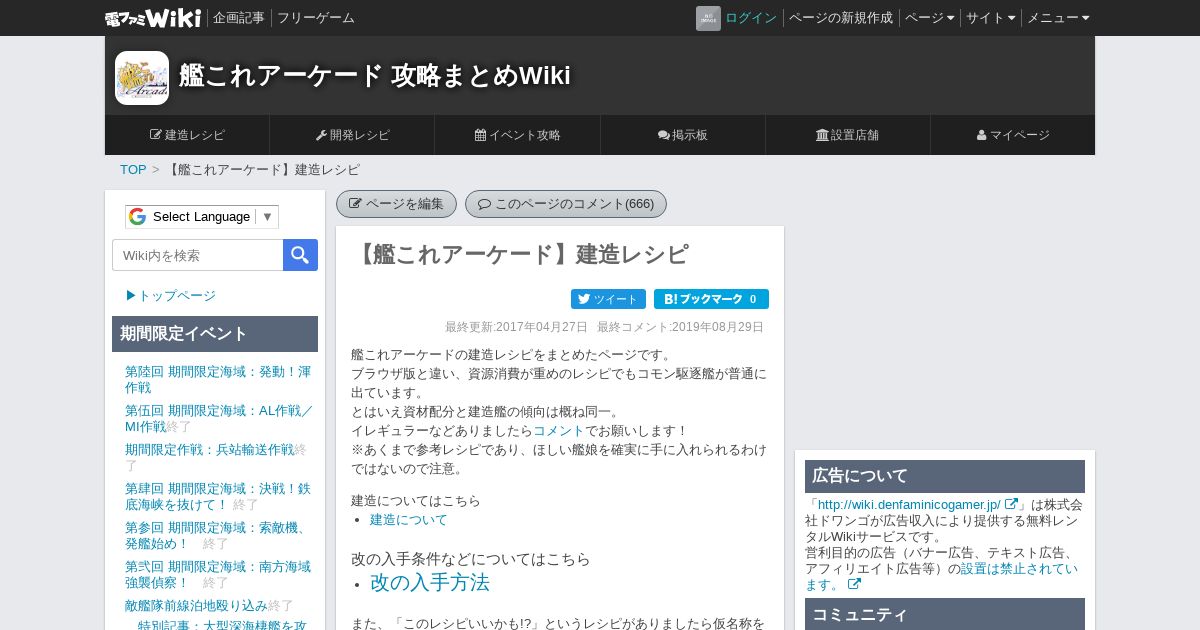Open 第陸回 期間限定海域：発動！渾作戦
The height and width of the screenshot is (630, 1200).
pos(218,379)
